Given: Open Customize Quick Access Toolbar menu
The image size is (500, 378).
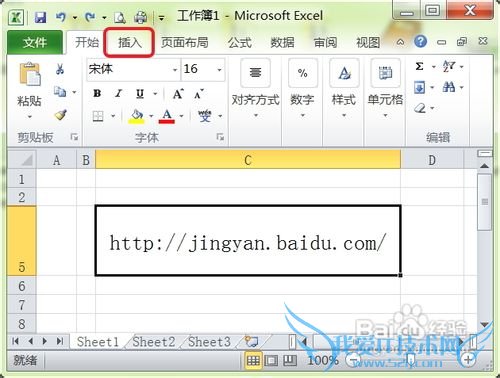Looking at the screenshot, I should tap(161, 18).
